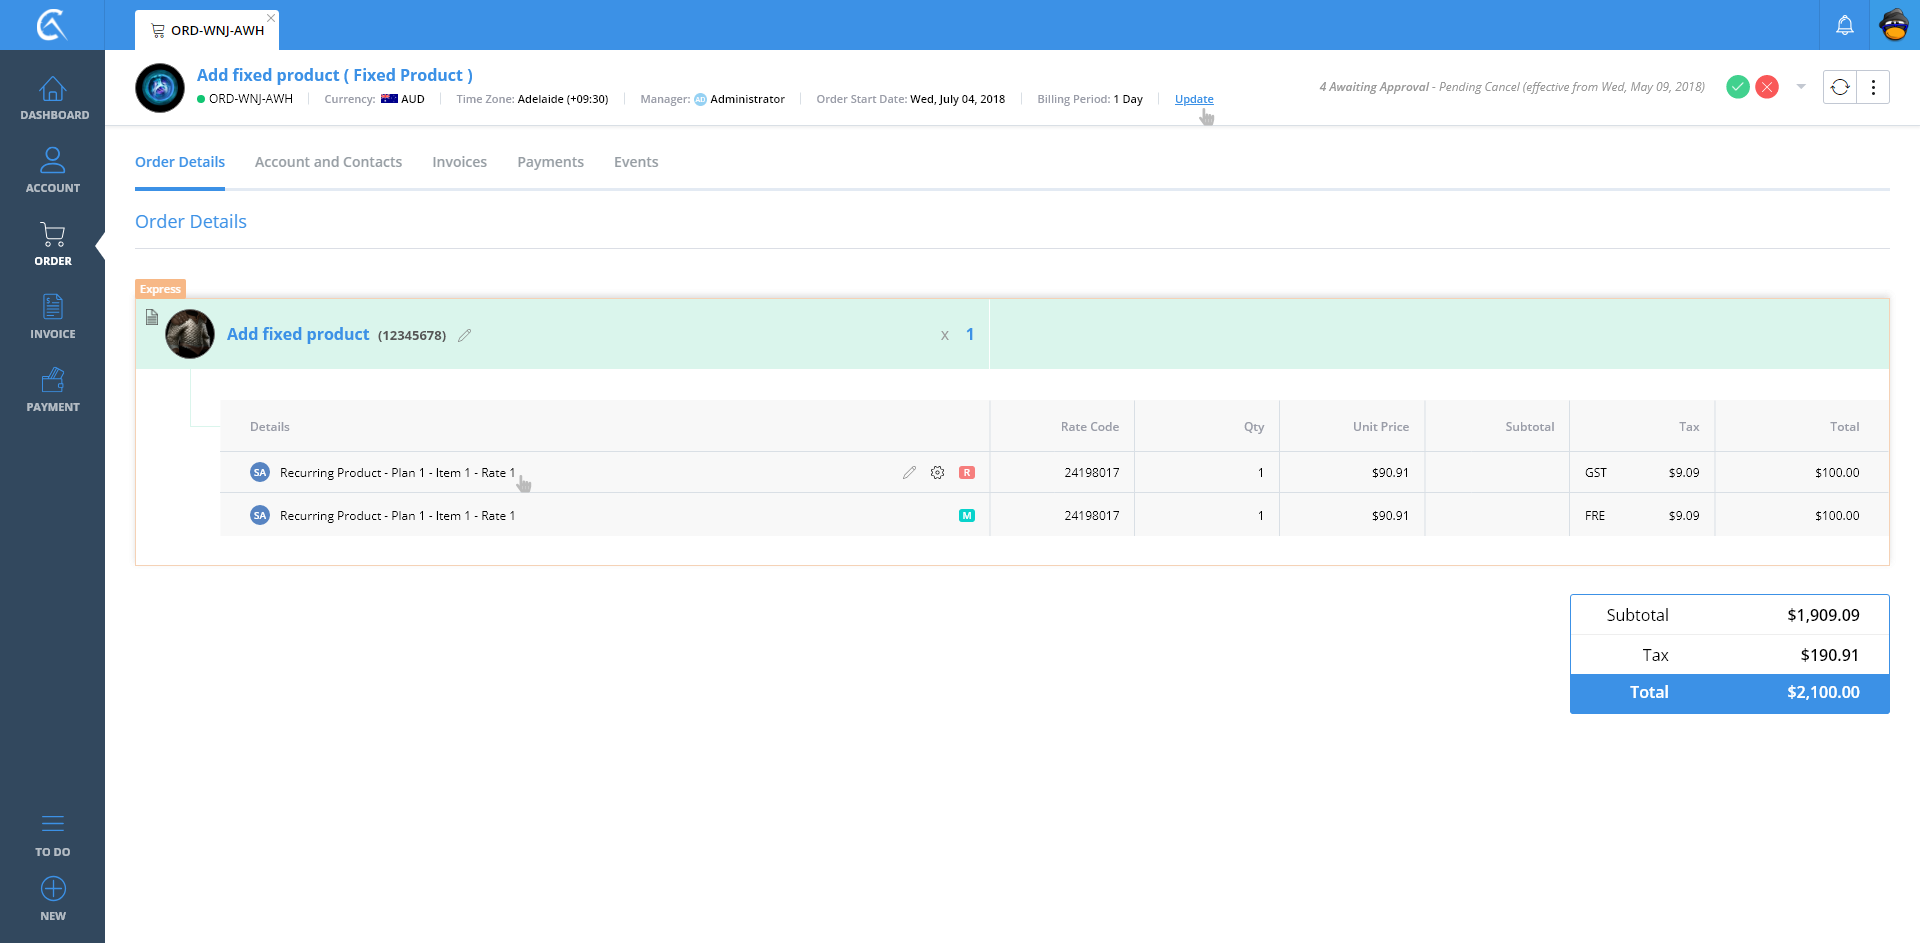Reject the pending cancel with red X
This screenshot has width=1920, height=943.
(1767, 87)
